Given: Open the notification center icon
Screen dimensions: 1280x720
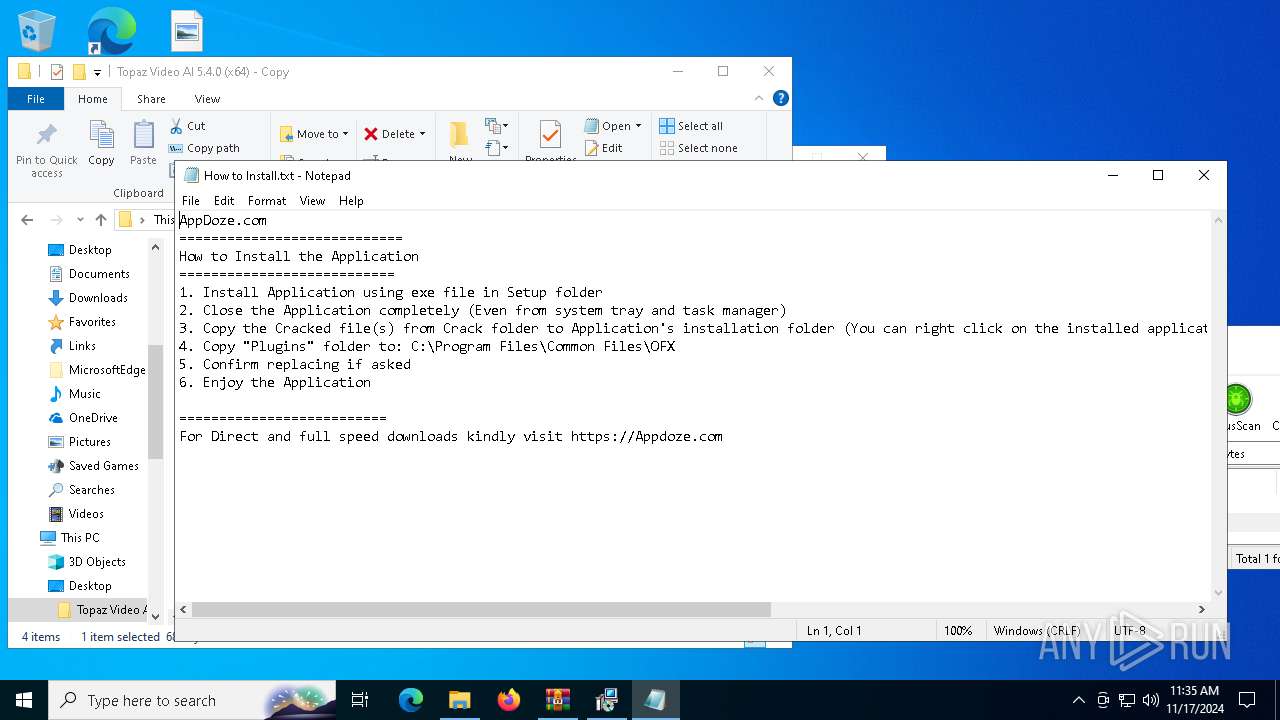Looking at the screenshot, I should click(x=1247, y=700).
